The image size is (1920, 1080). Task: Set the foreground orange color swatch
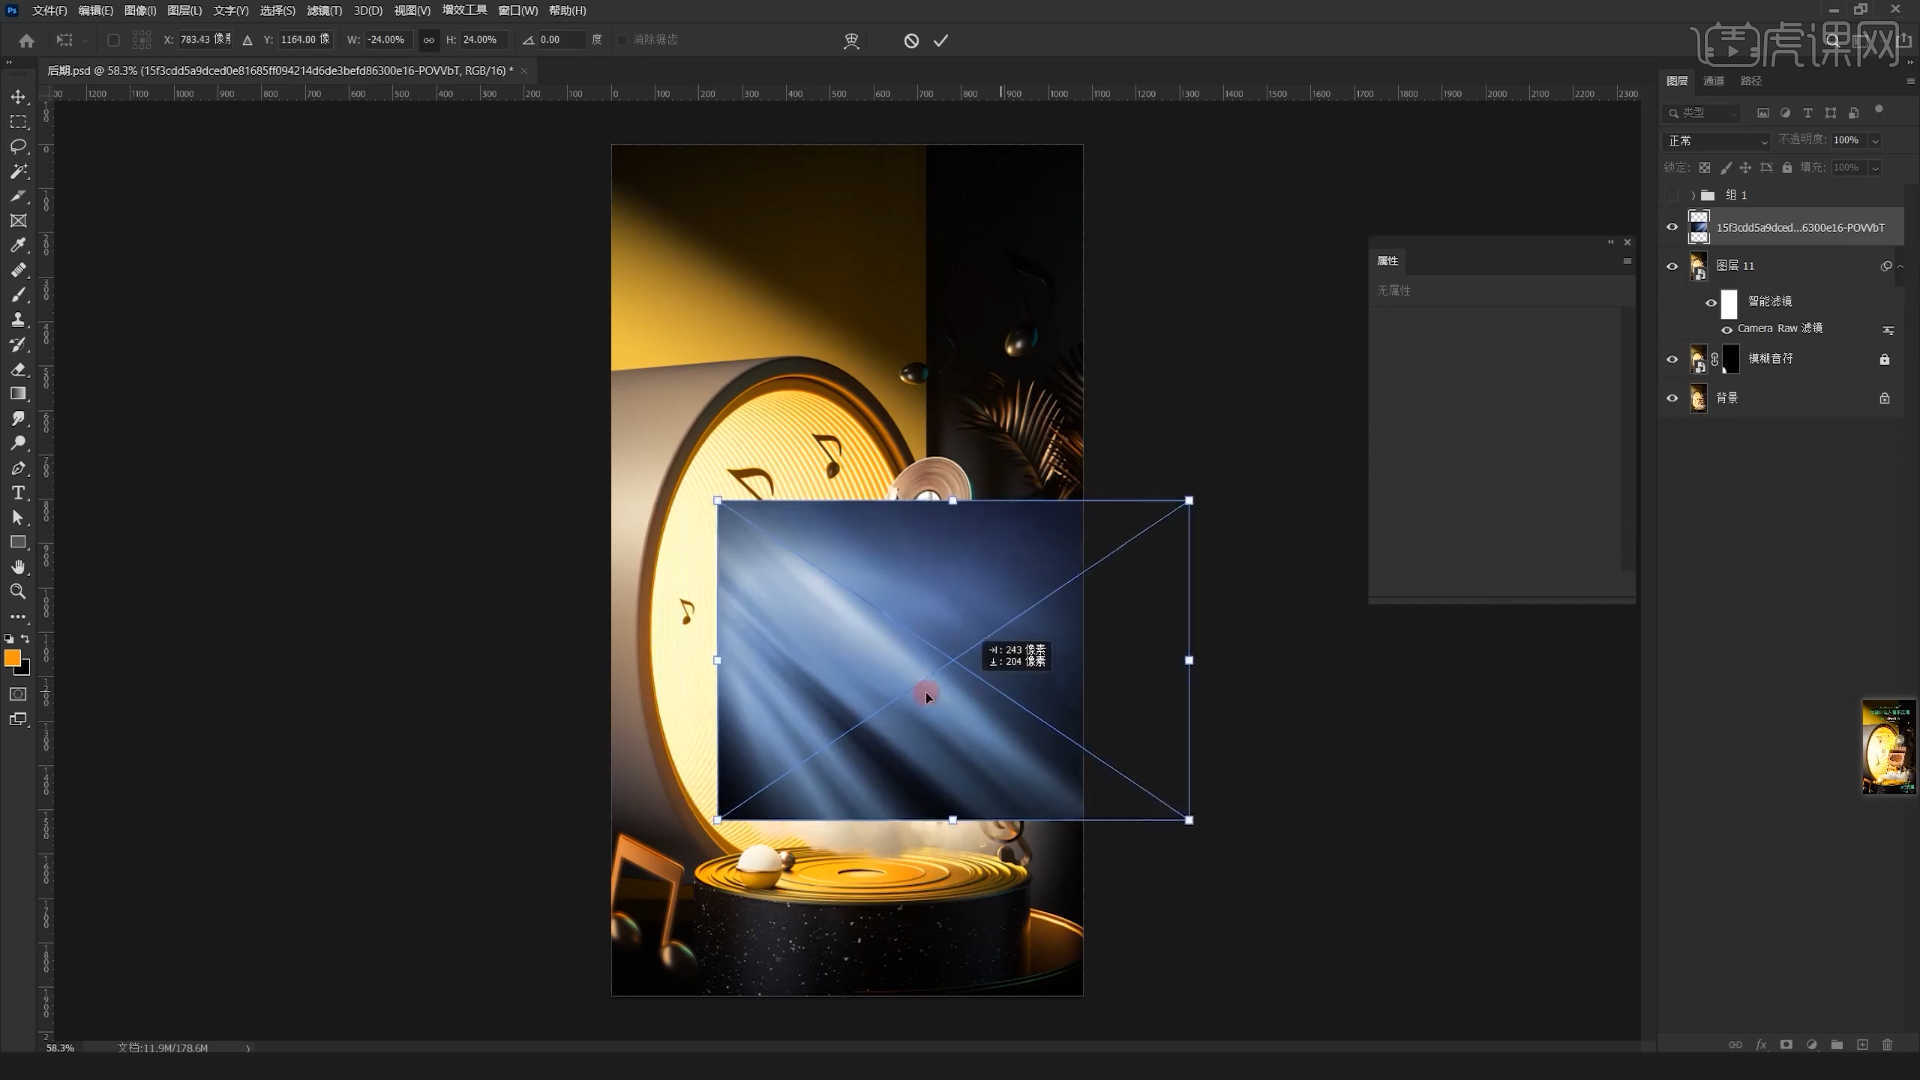click(x=12, y=657)
